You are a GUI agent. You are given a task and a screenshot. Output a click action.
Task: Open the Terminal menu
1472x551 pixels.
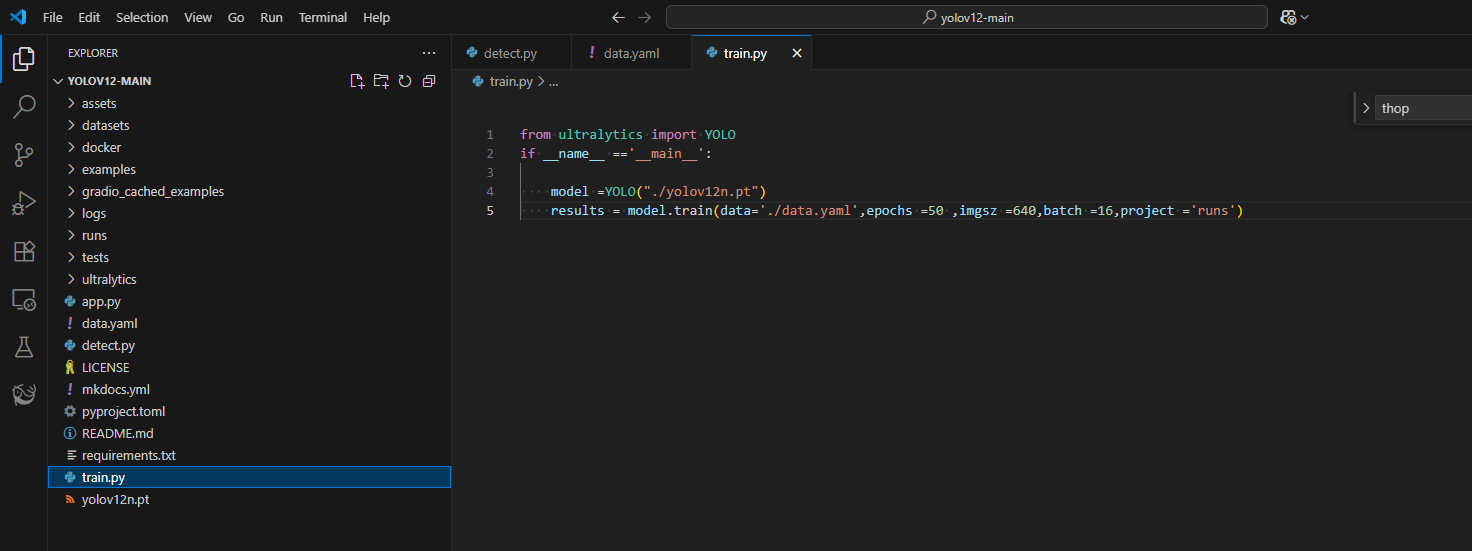point(323,17)
